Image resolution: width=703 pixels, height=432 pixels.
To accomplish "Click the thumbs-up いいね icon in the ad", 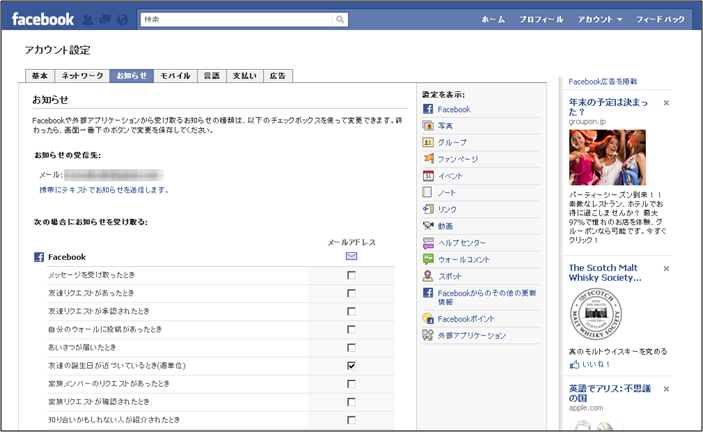I will [x=574, y=364].
